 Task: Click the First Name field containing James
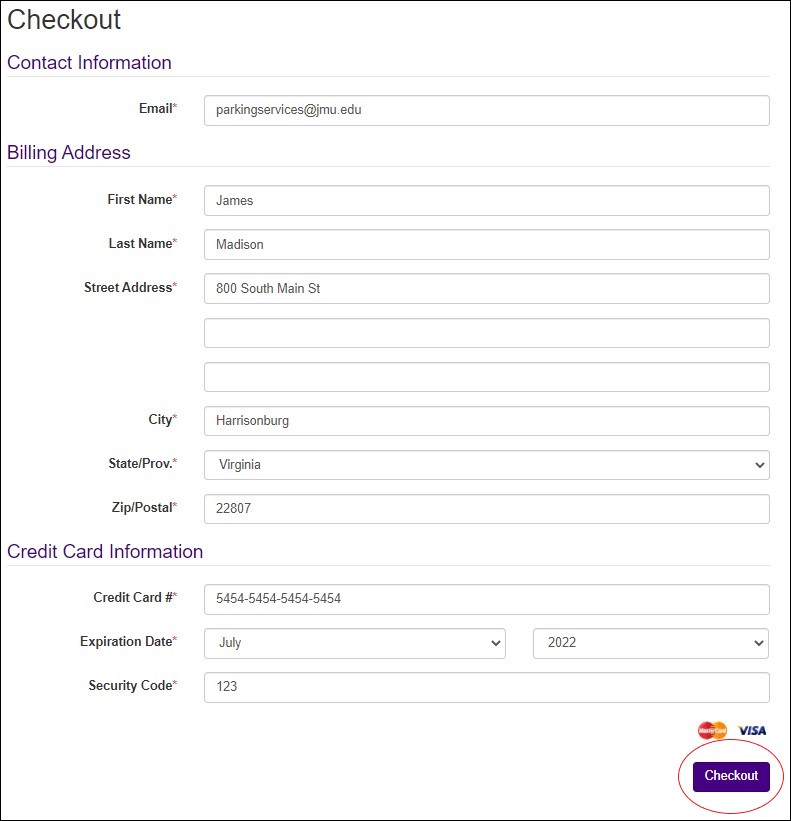tap(486, 200)
